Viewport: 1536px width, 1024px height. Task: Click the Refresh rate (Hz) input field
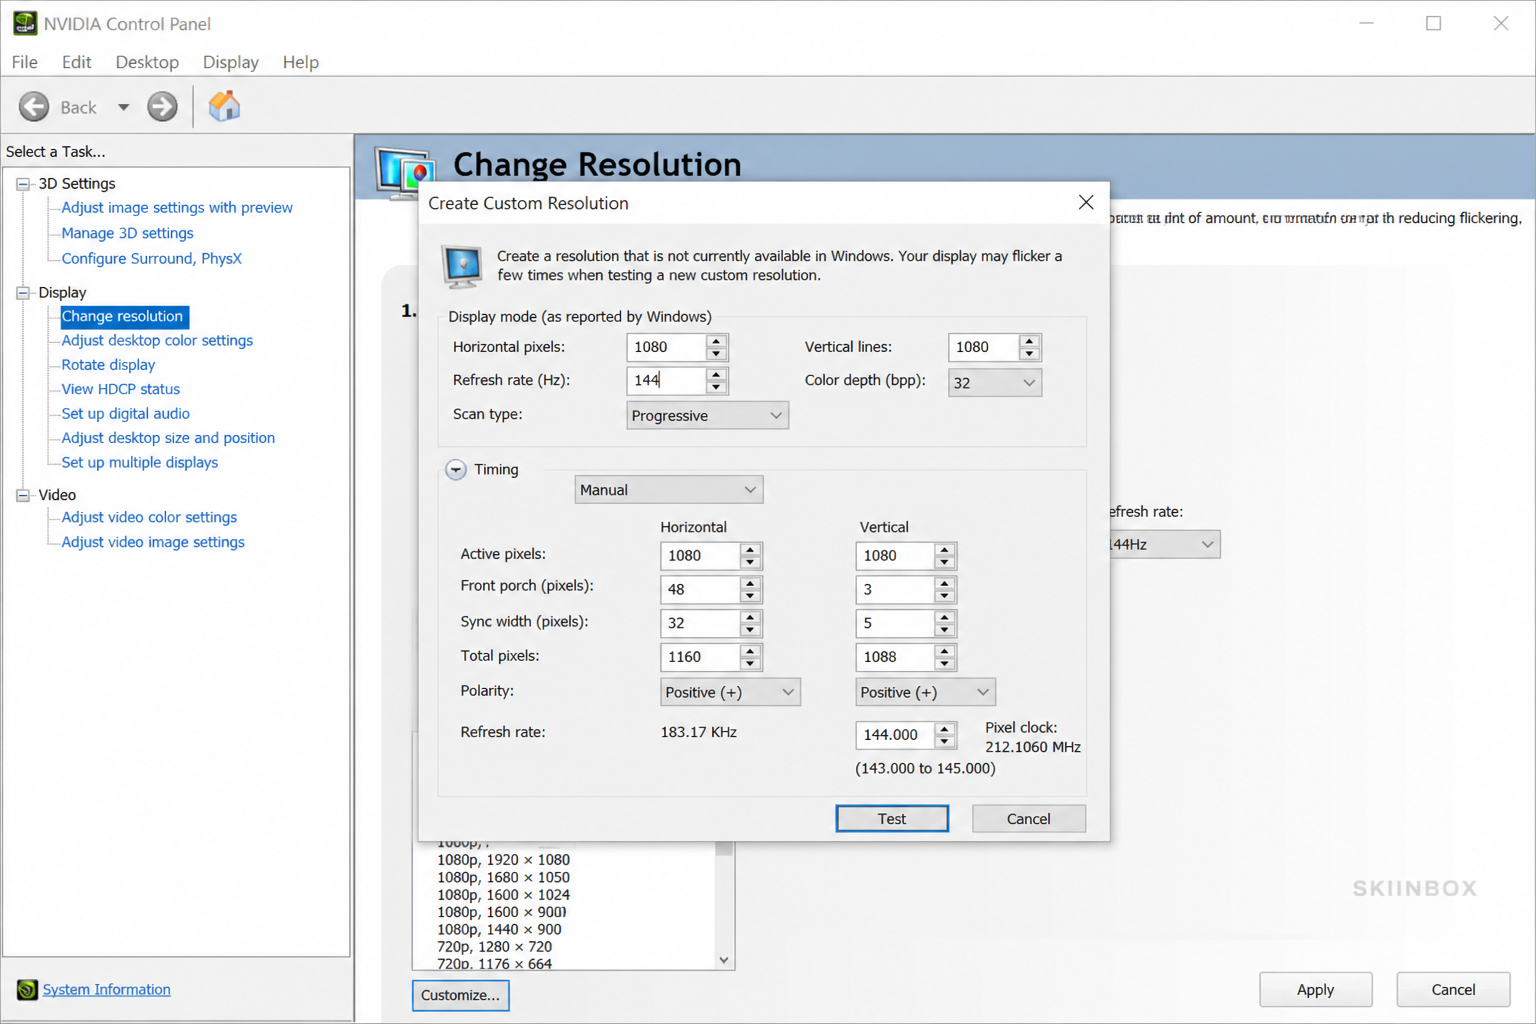[x=666, y=380]
